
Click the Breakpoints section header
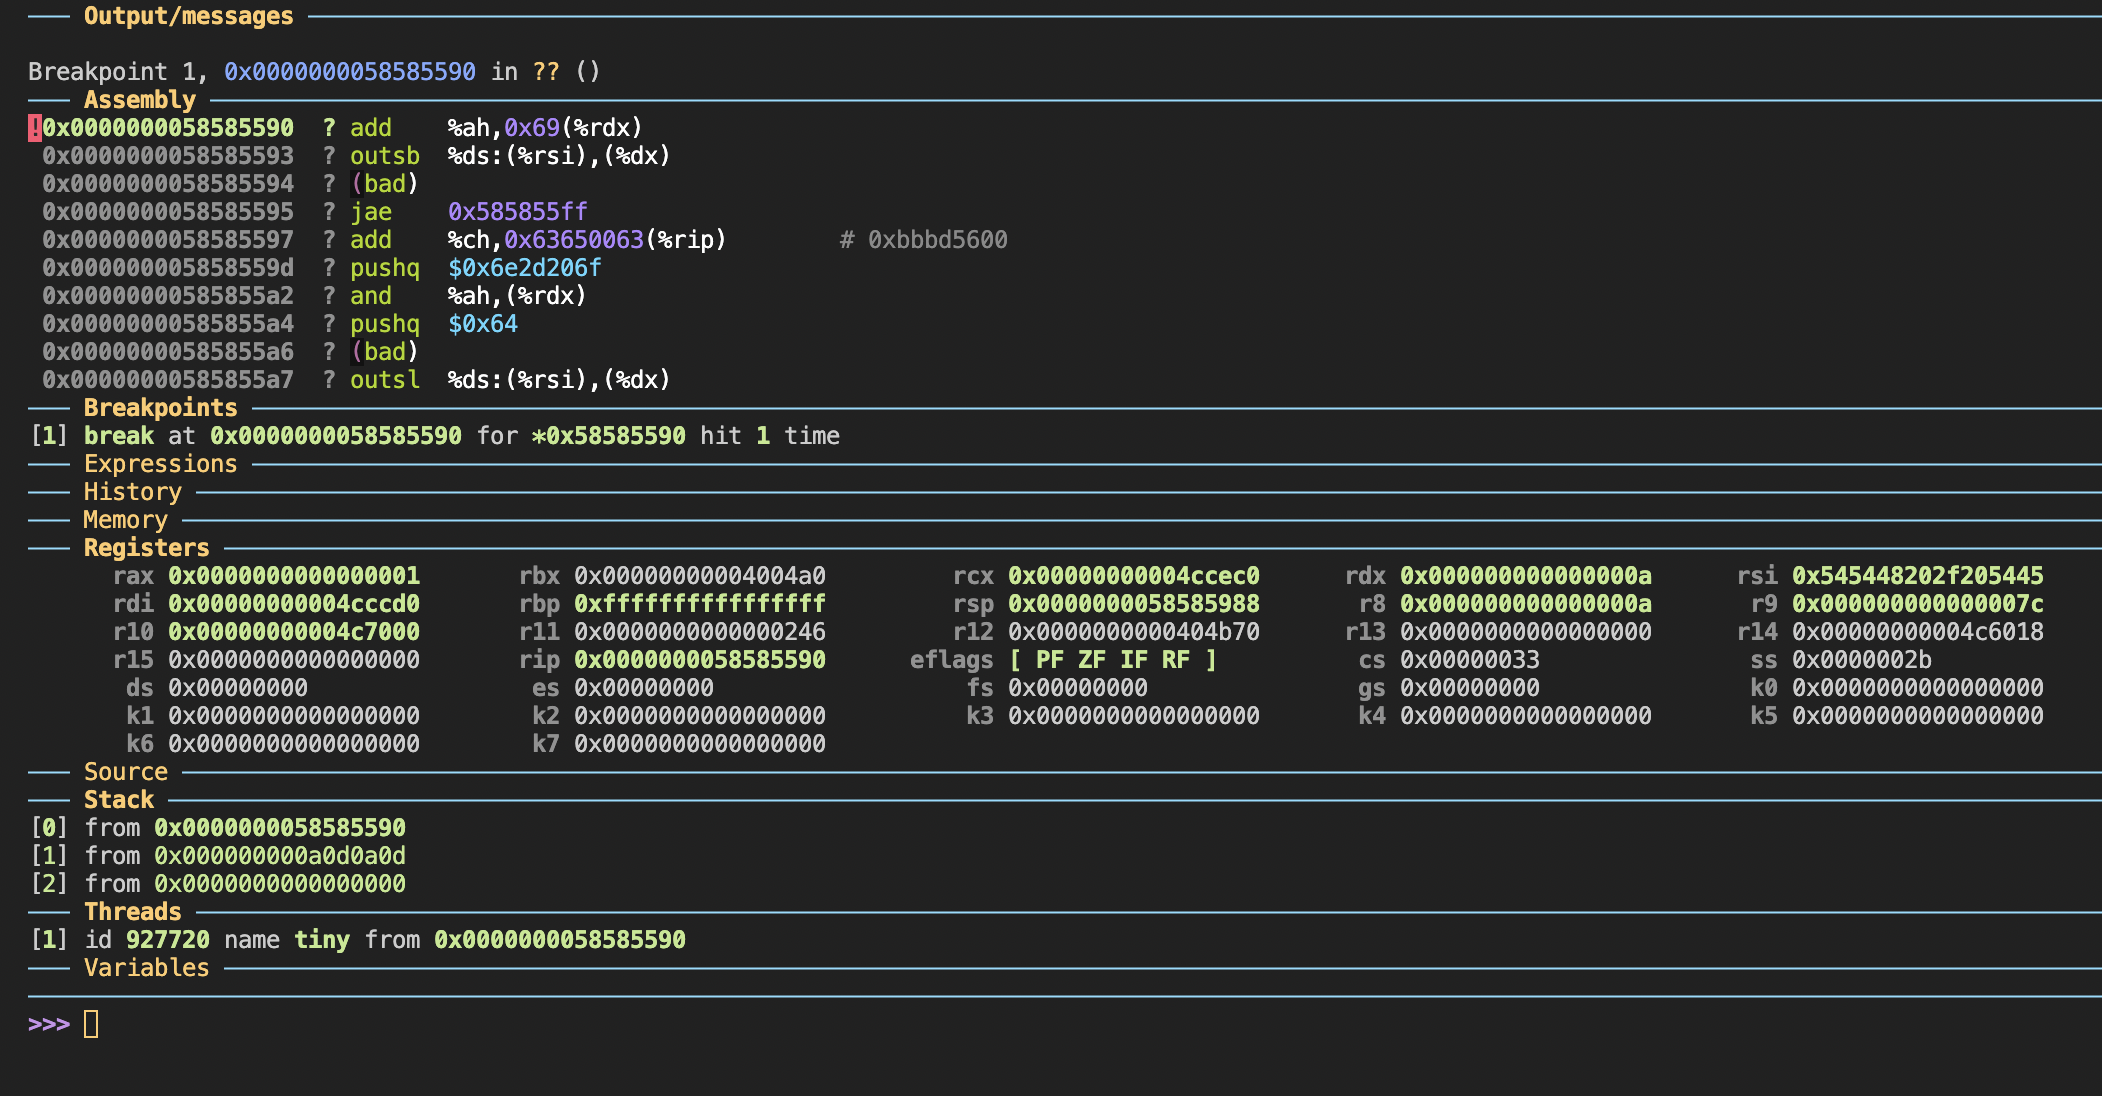tap(160, 408)
